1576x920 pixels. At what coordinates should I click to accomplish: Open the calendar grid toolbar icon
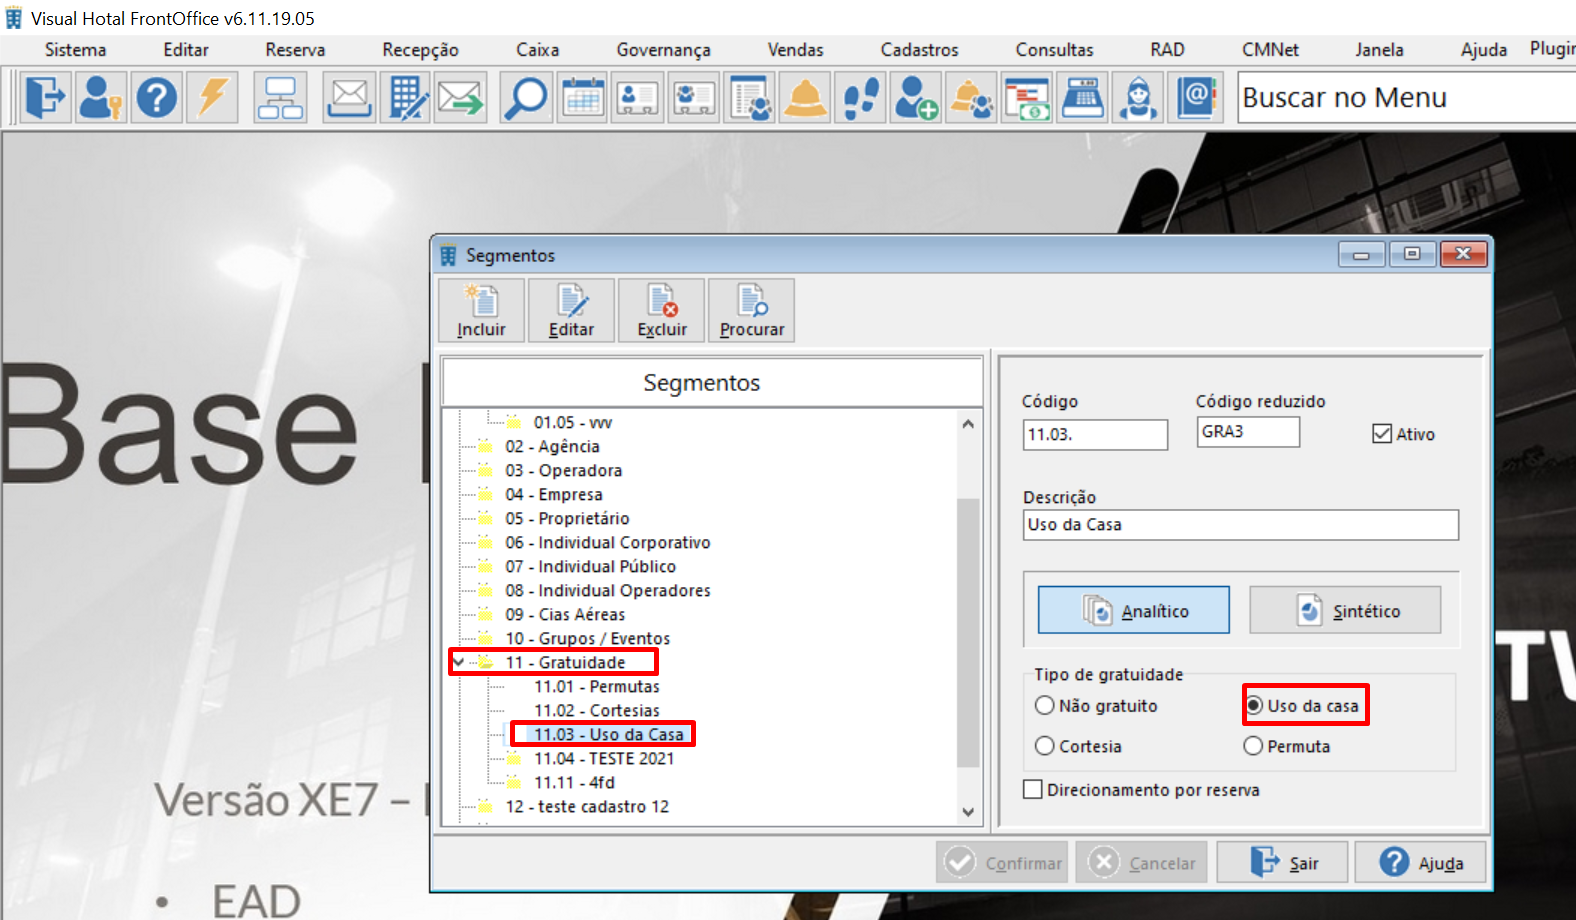[582, 98]
